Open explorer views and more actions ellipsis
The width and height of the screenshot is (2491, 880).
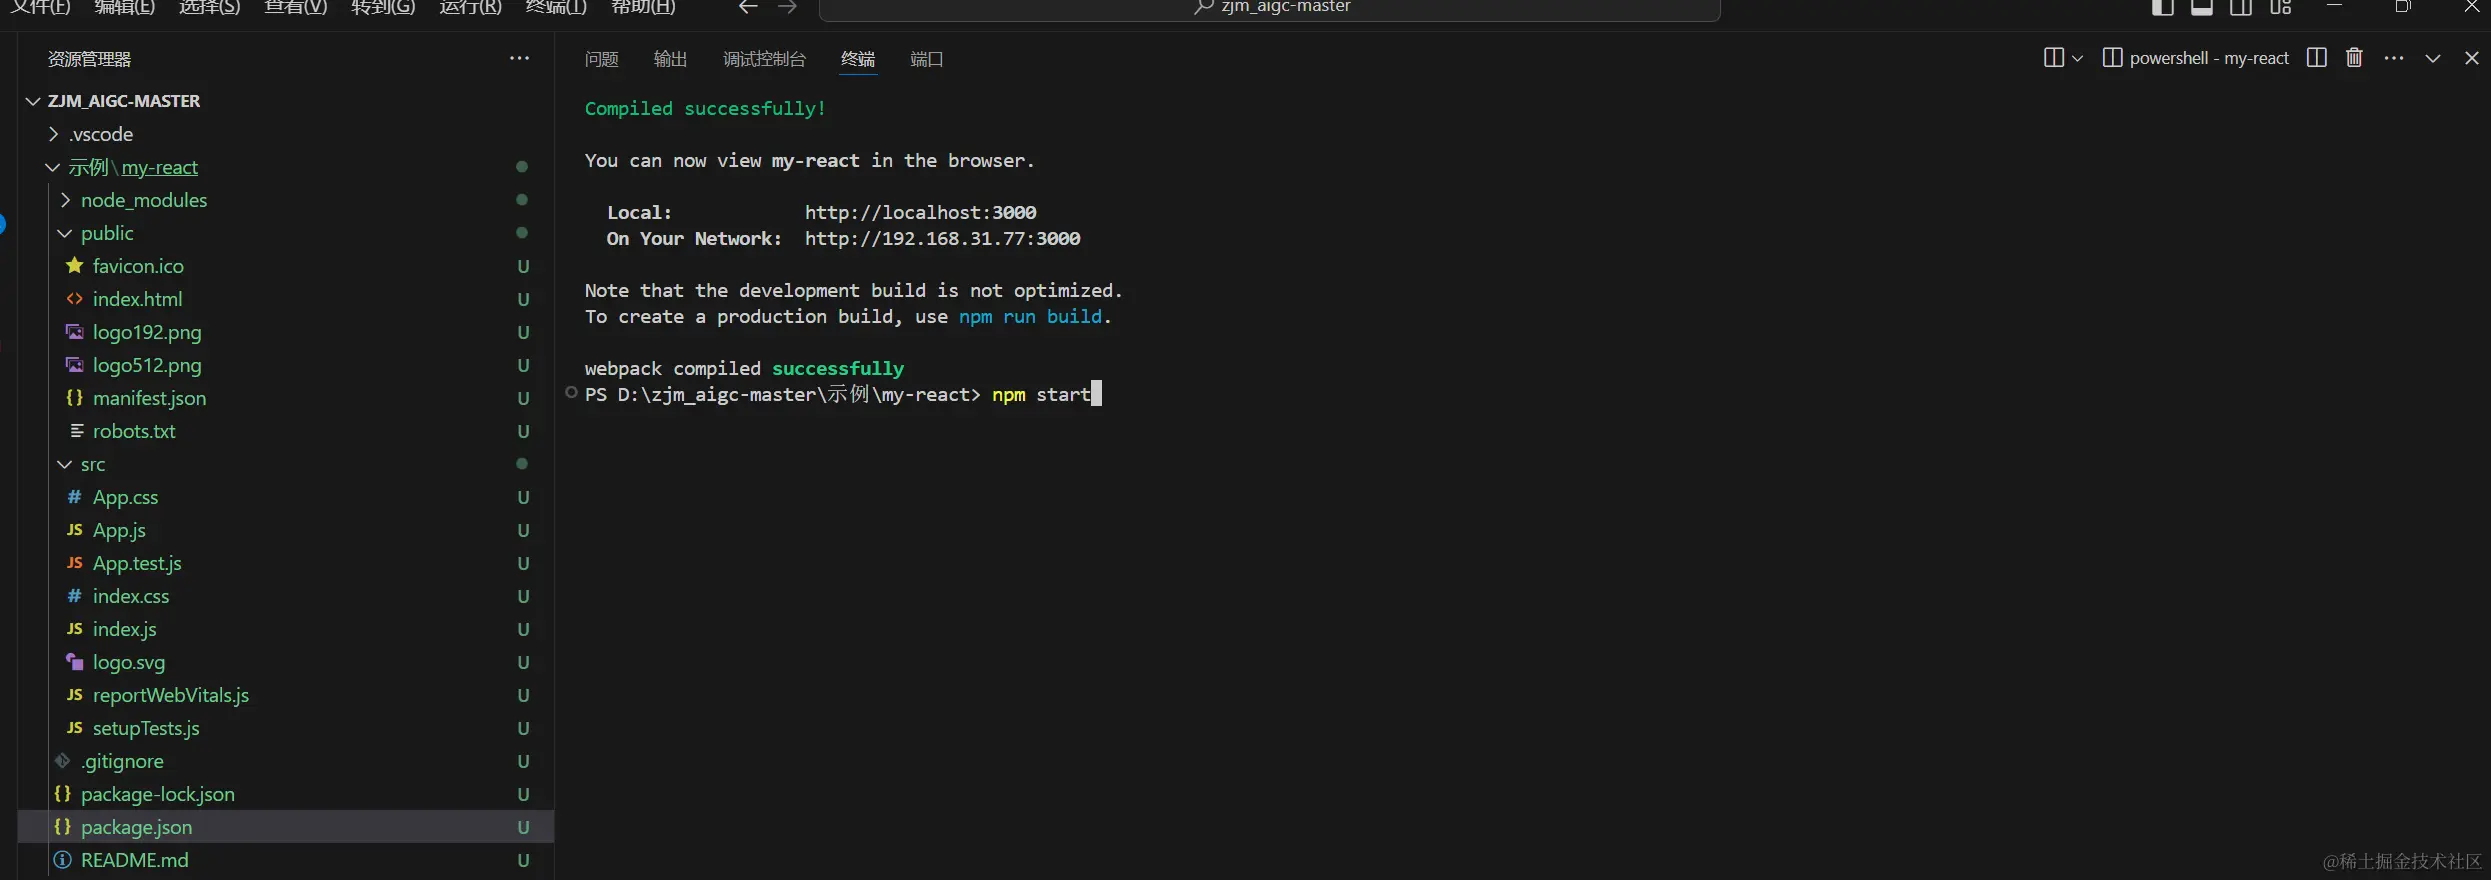point(519,58)
